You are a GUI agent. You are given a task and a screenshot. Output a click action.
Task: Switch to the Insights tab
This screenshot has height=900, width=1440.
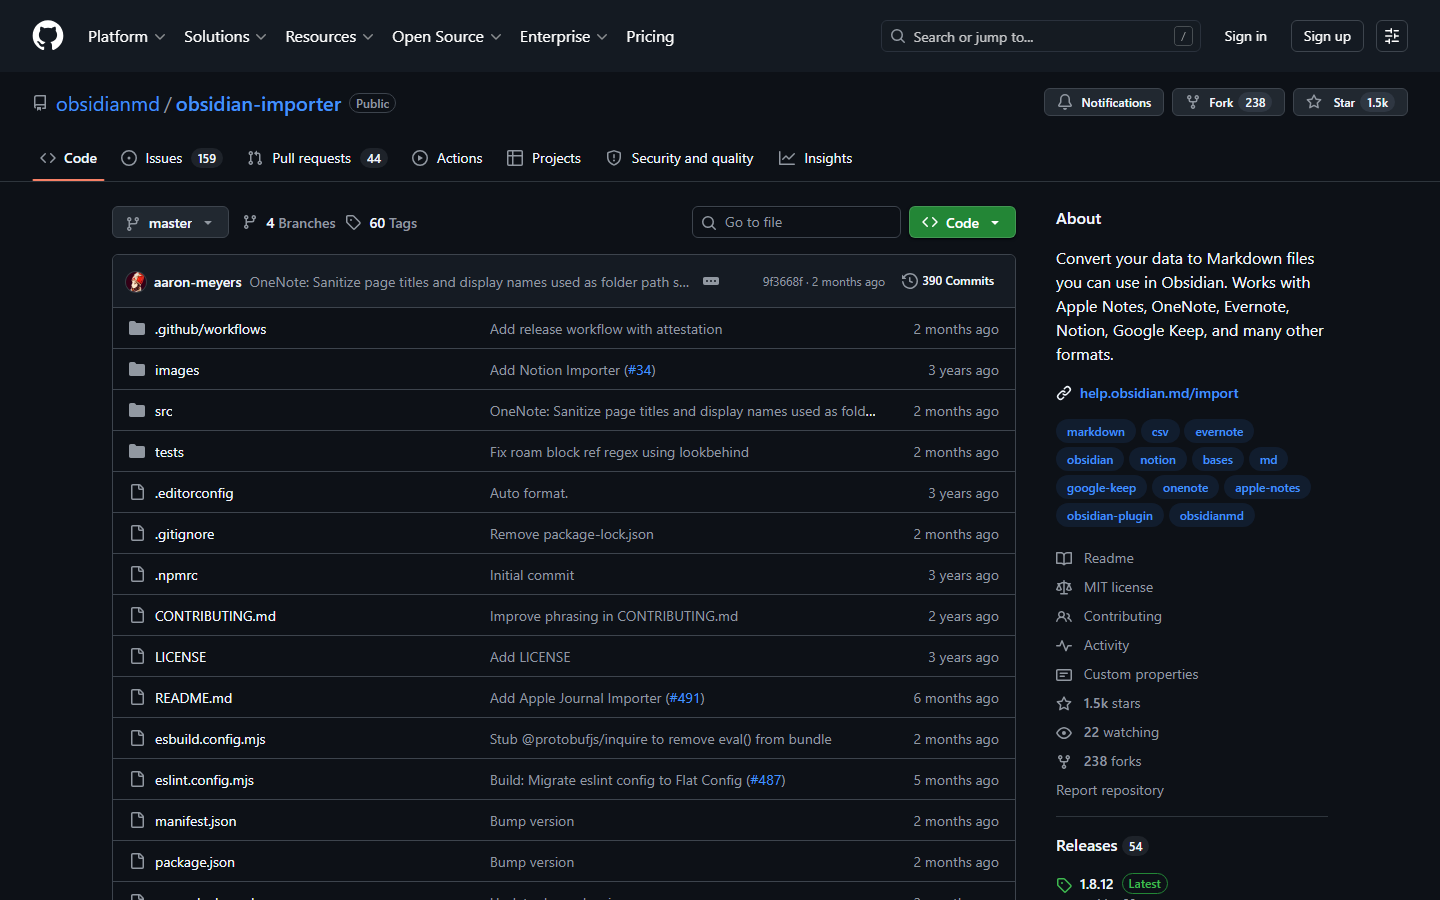[x=816, y=158]
